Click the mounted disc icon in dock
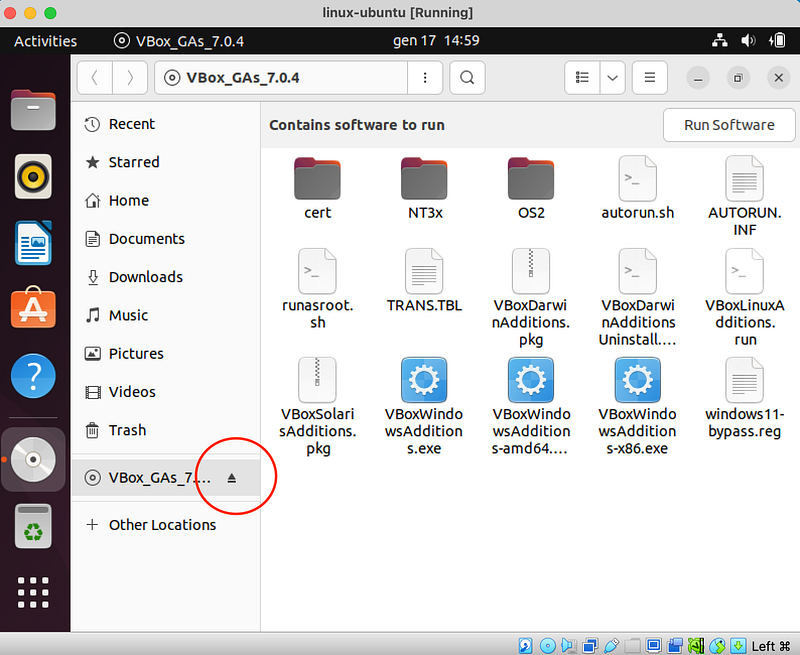Screen dimensions: 800x655 pos(33,459)
